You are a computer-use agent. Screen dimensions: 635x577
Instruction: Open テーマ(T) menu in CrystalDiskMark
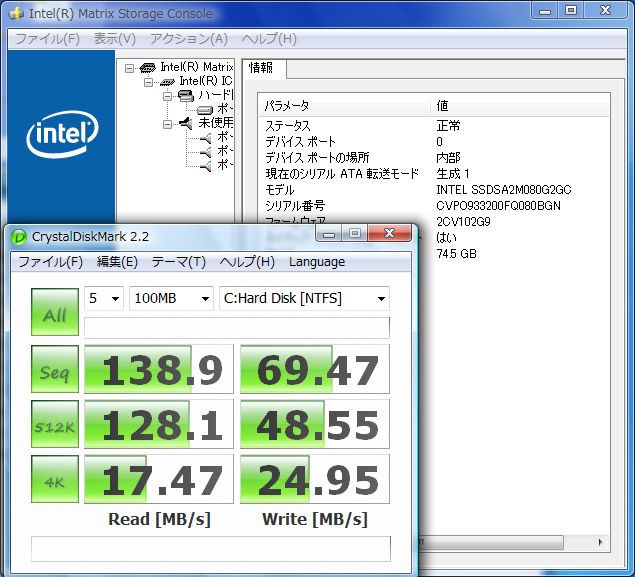point(179,262)
